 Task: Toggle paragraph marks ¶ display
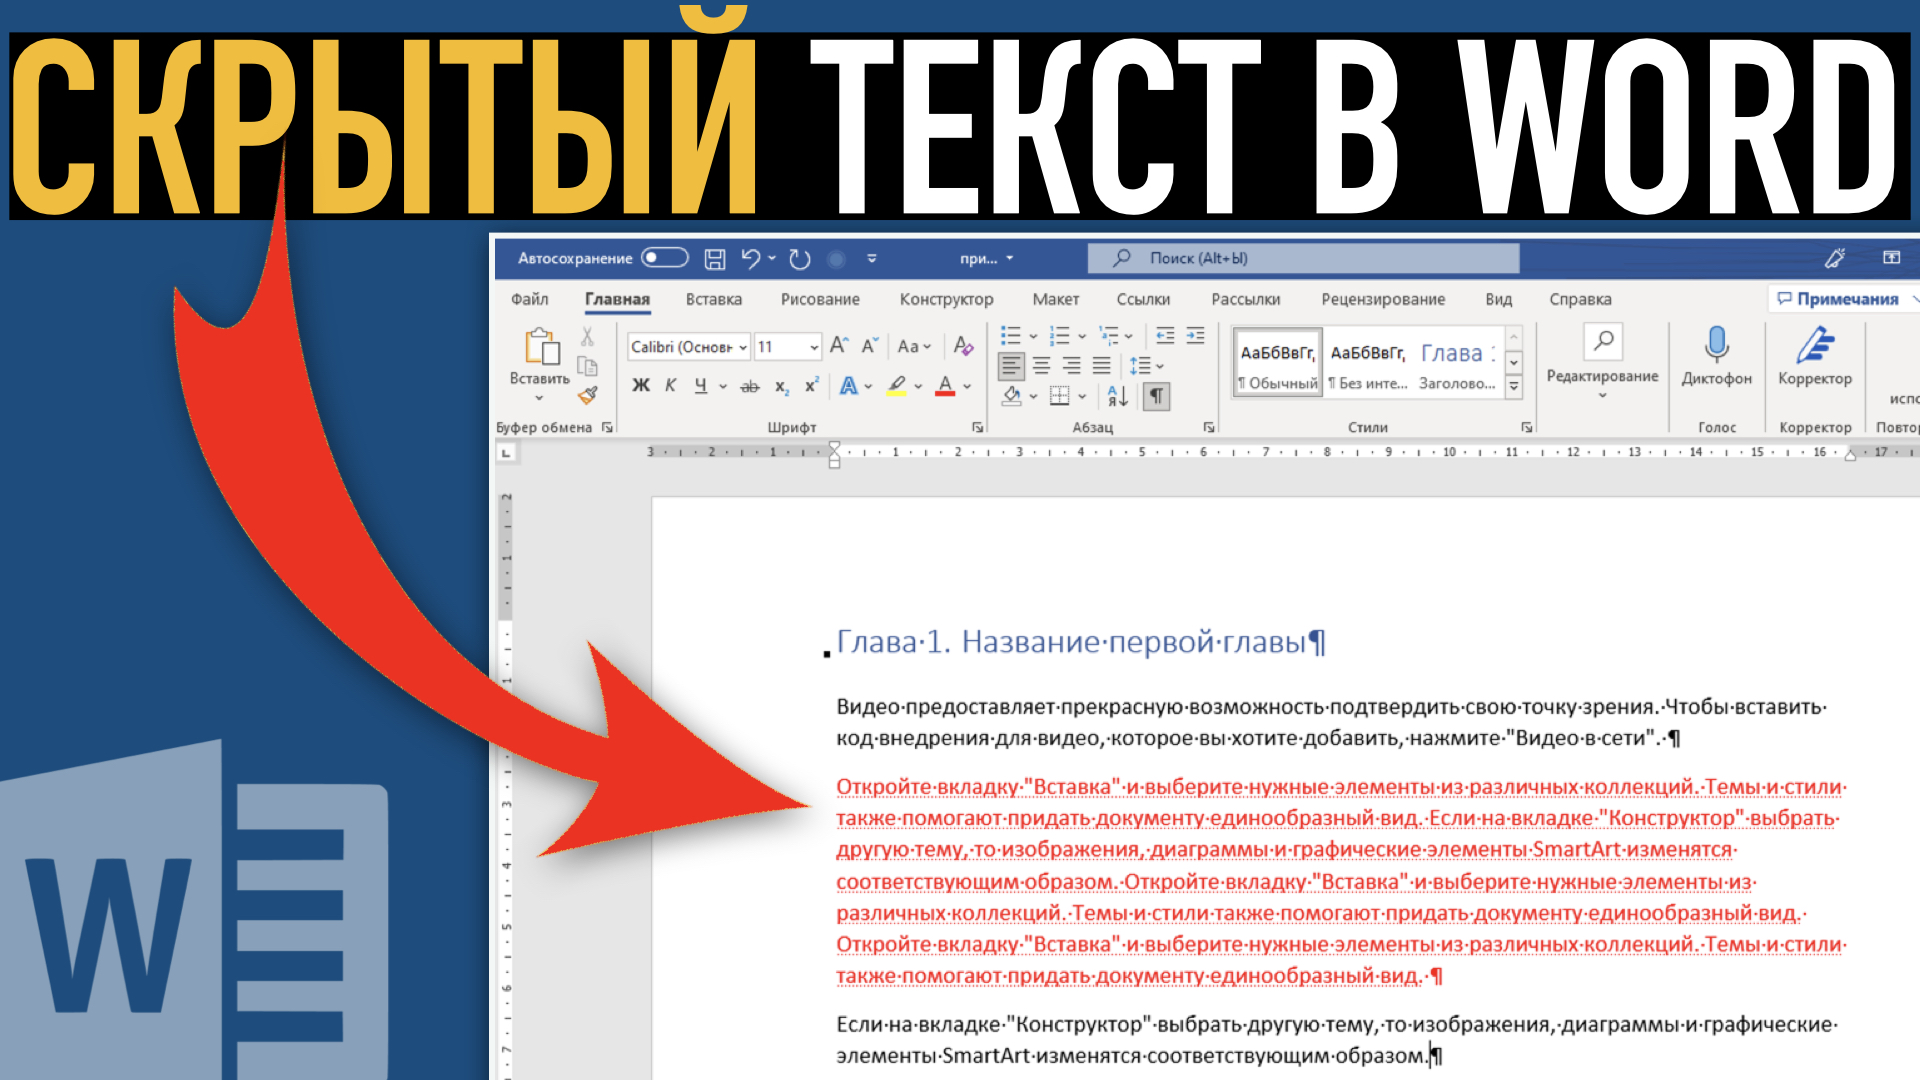coord(1156,396)
